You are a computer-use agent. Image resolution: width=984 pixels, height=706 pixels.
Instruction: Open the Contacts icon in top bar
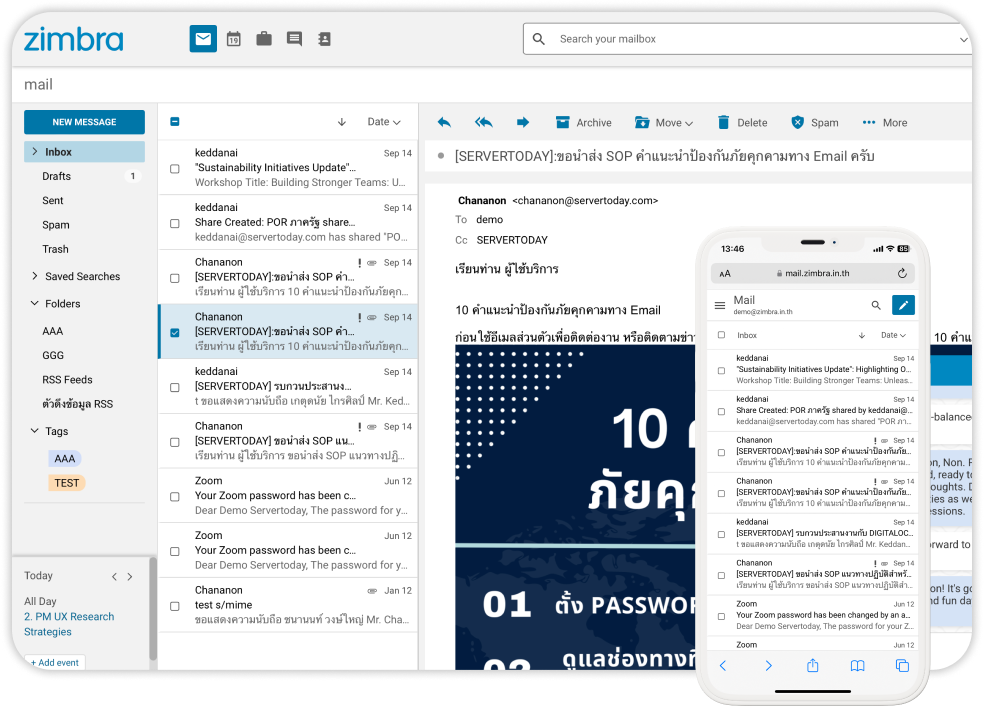point(324,39)
